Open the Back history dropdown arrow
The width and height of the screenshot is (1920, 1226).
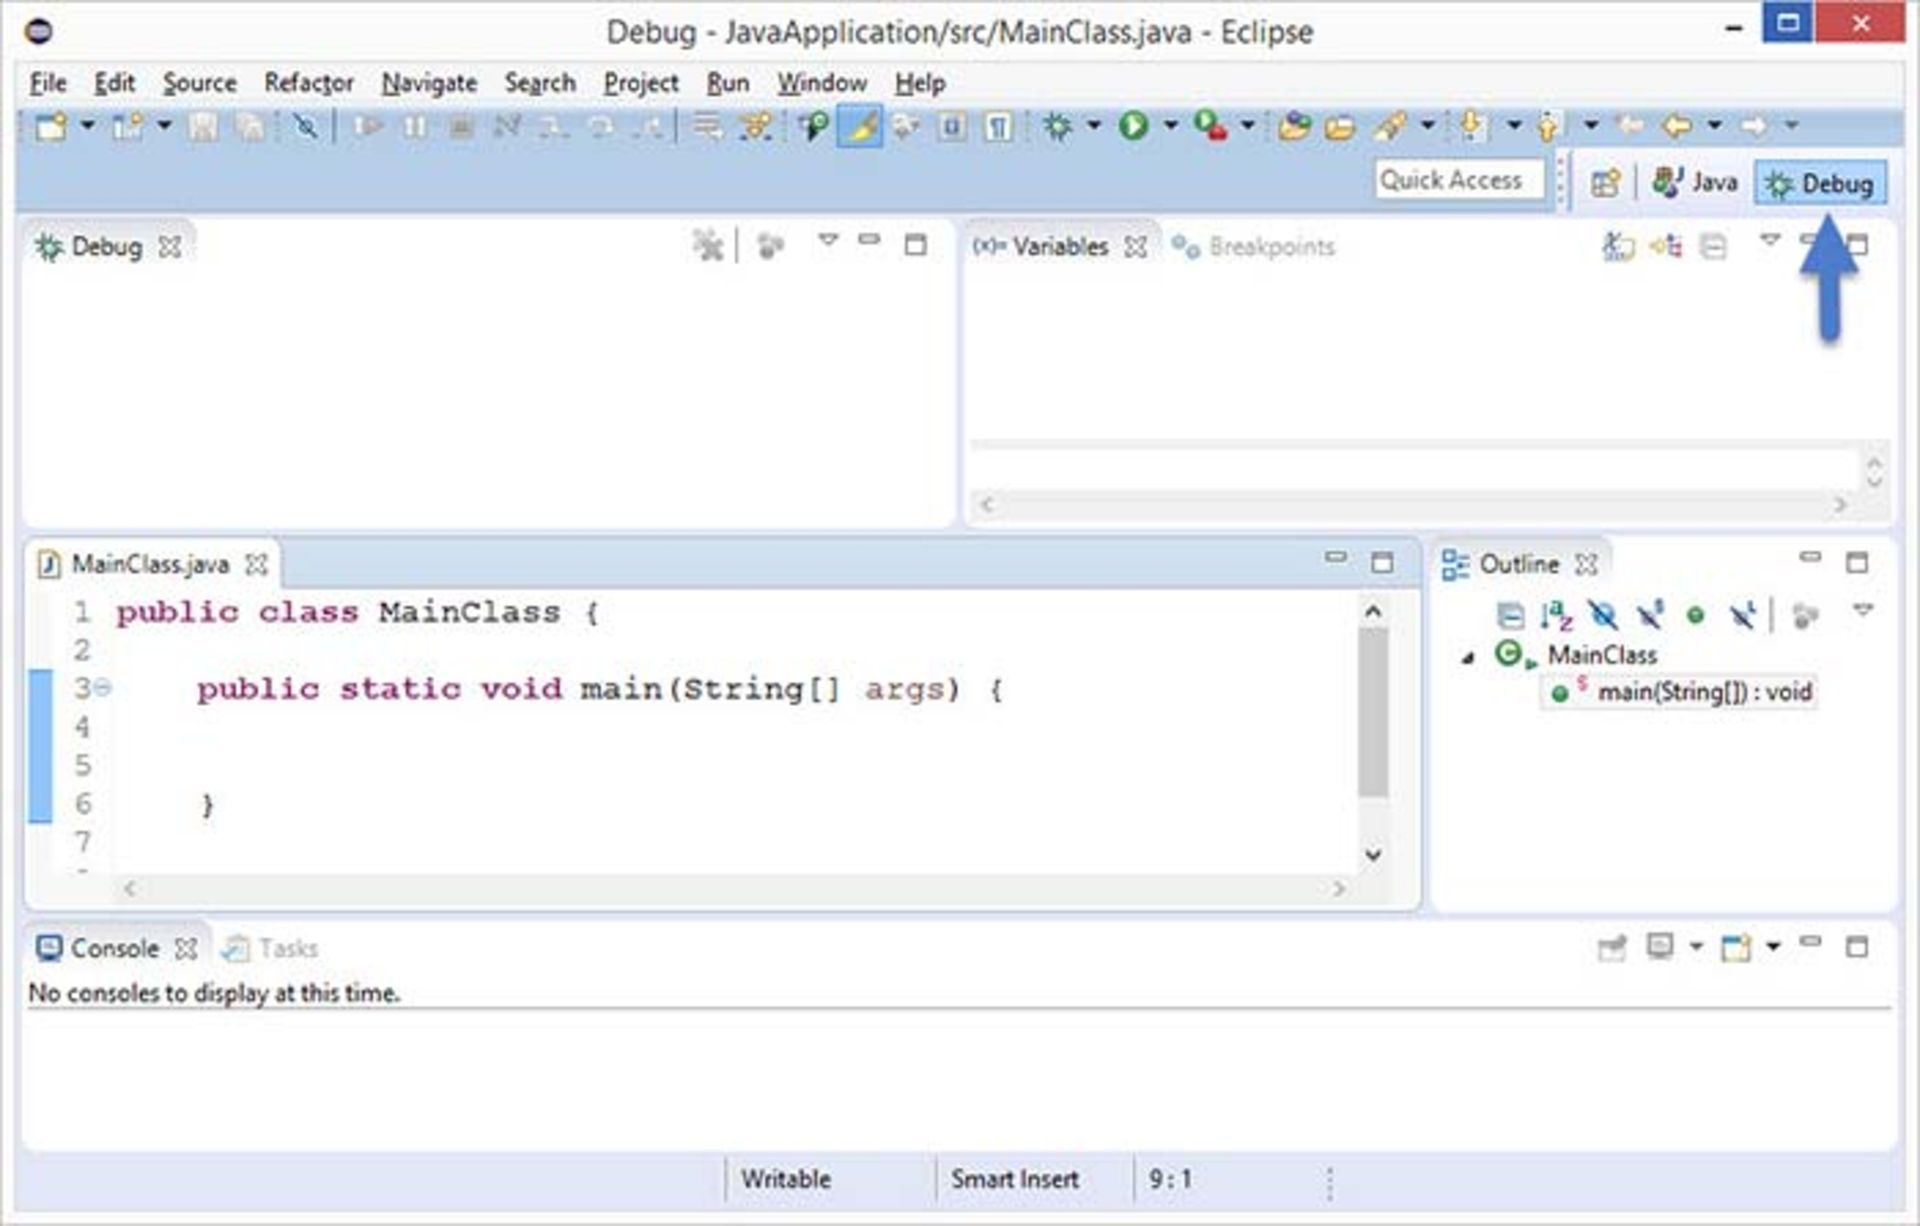1715,126
